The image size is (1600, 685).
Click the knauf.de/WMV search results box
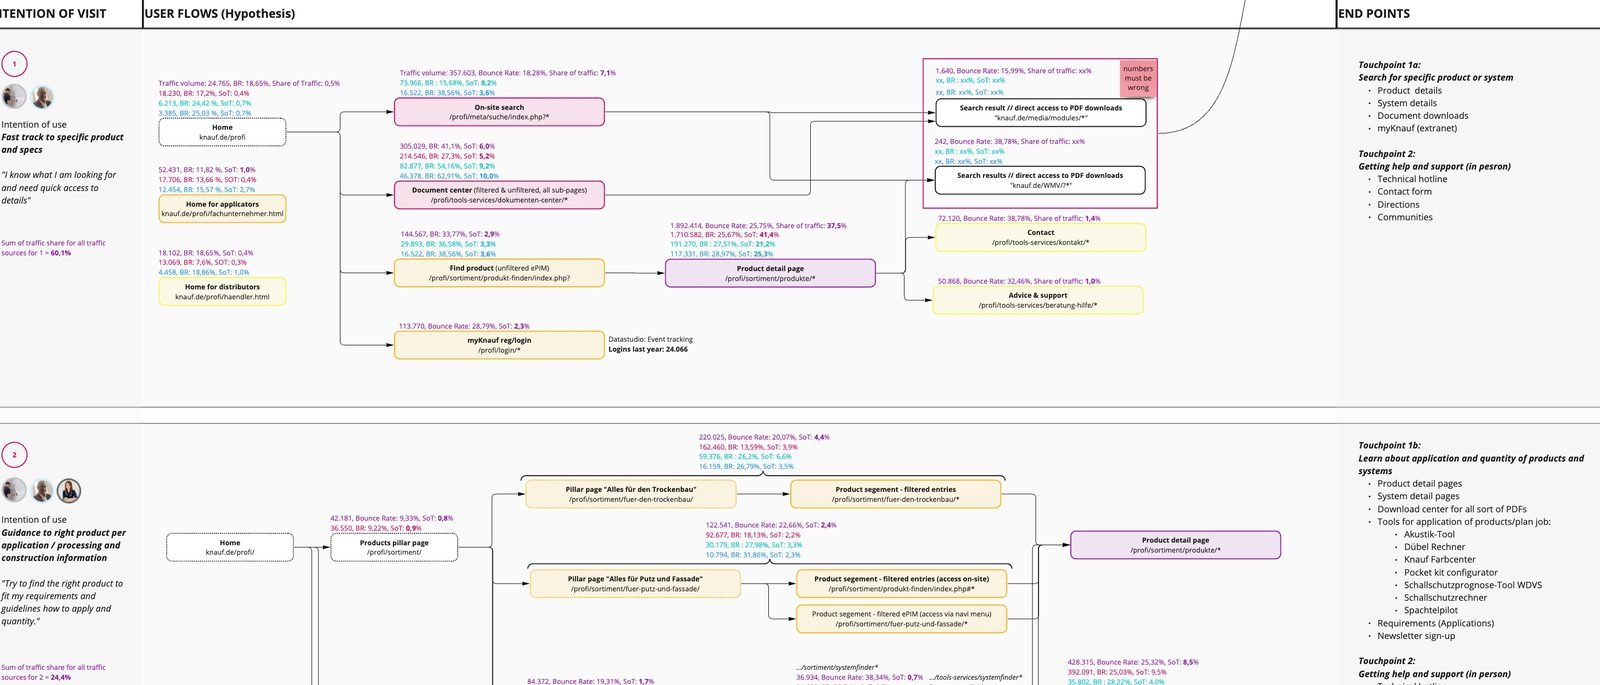tap(1040, 180)
